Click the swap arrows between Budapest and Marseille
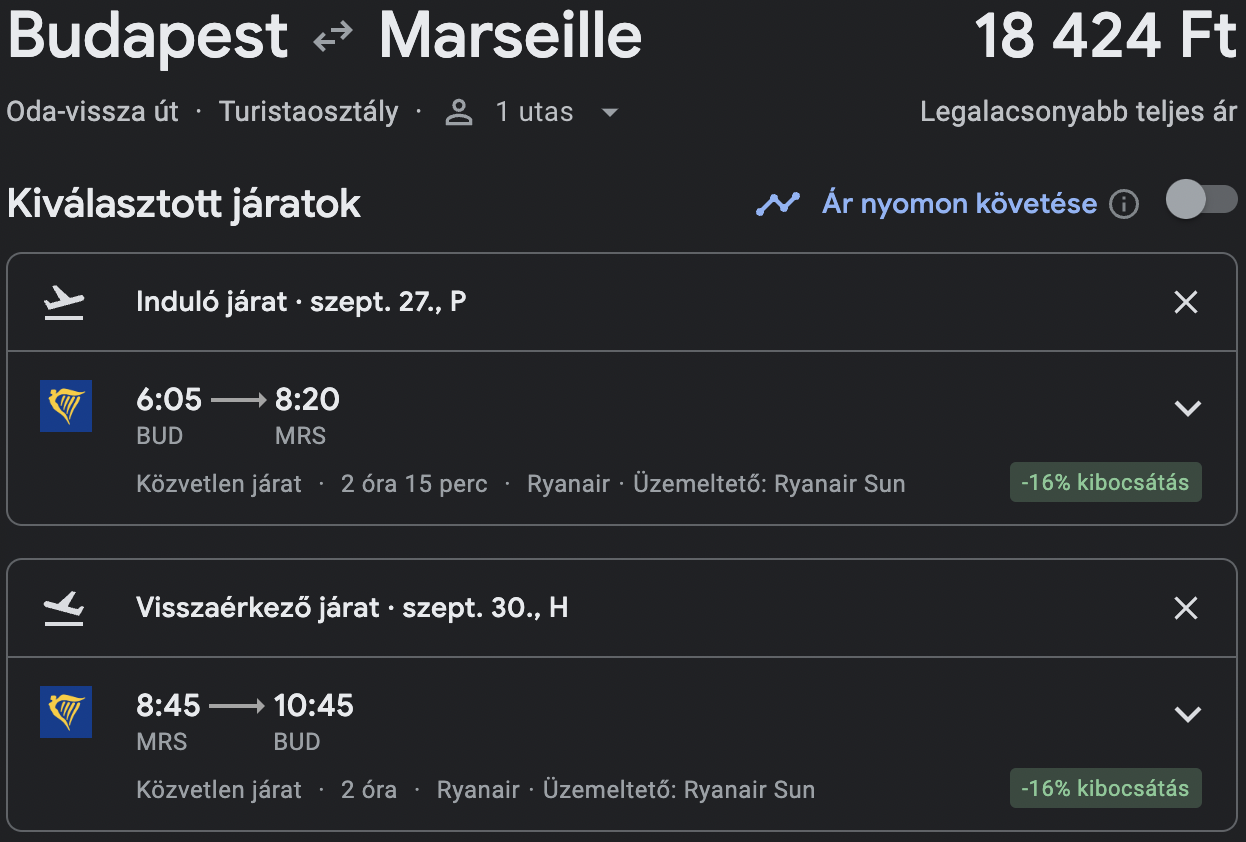This screenshot has width=1246, height=842. [333, 38]
